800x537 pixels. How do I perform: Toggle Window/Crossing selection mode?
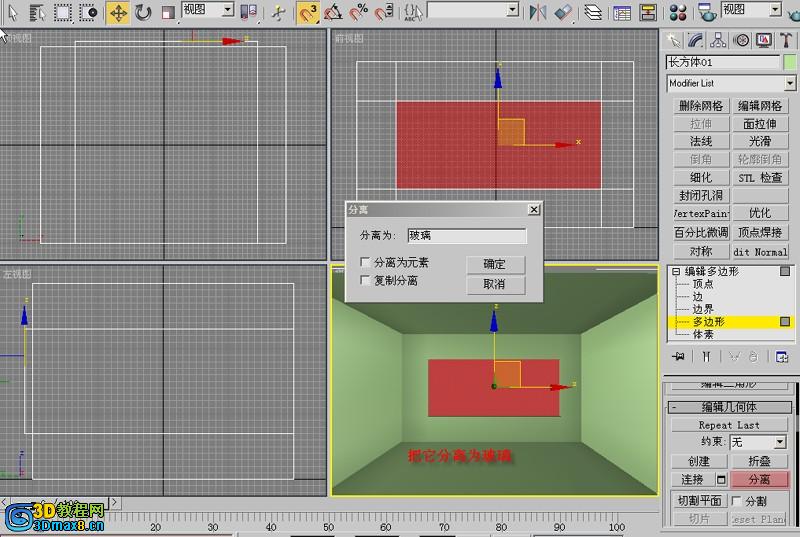click(x=88, y=12)
